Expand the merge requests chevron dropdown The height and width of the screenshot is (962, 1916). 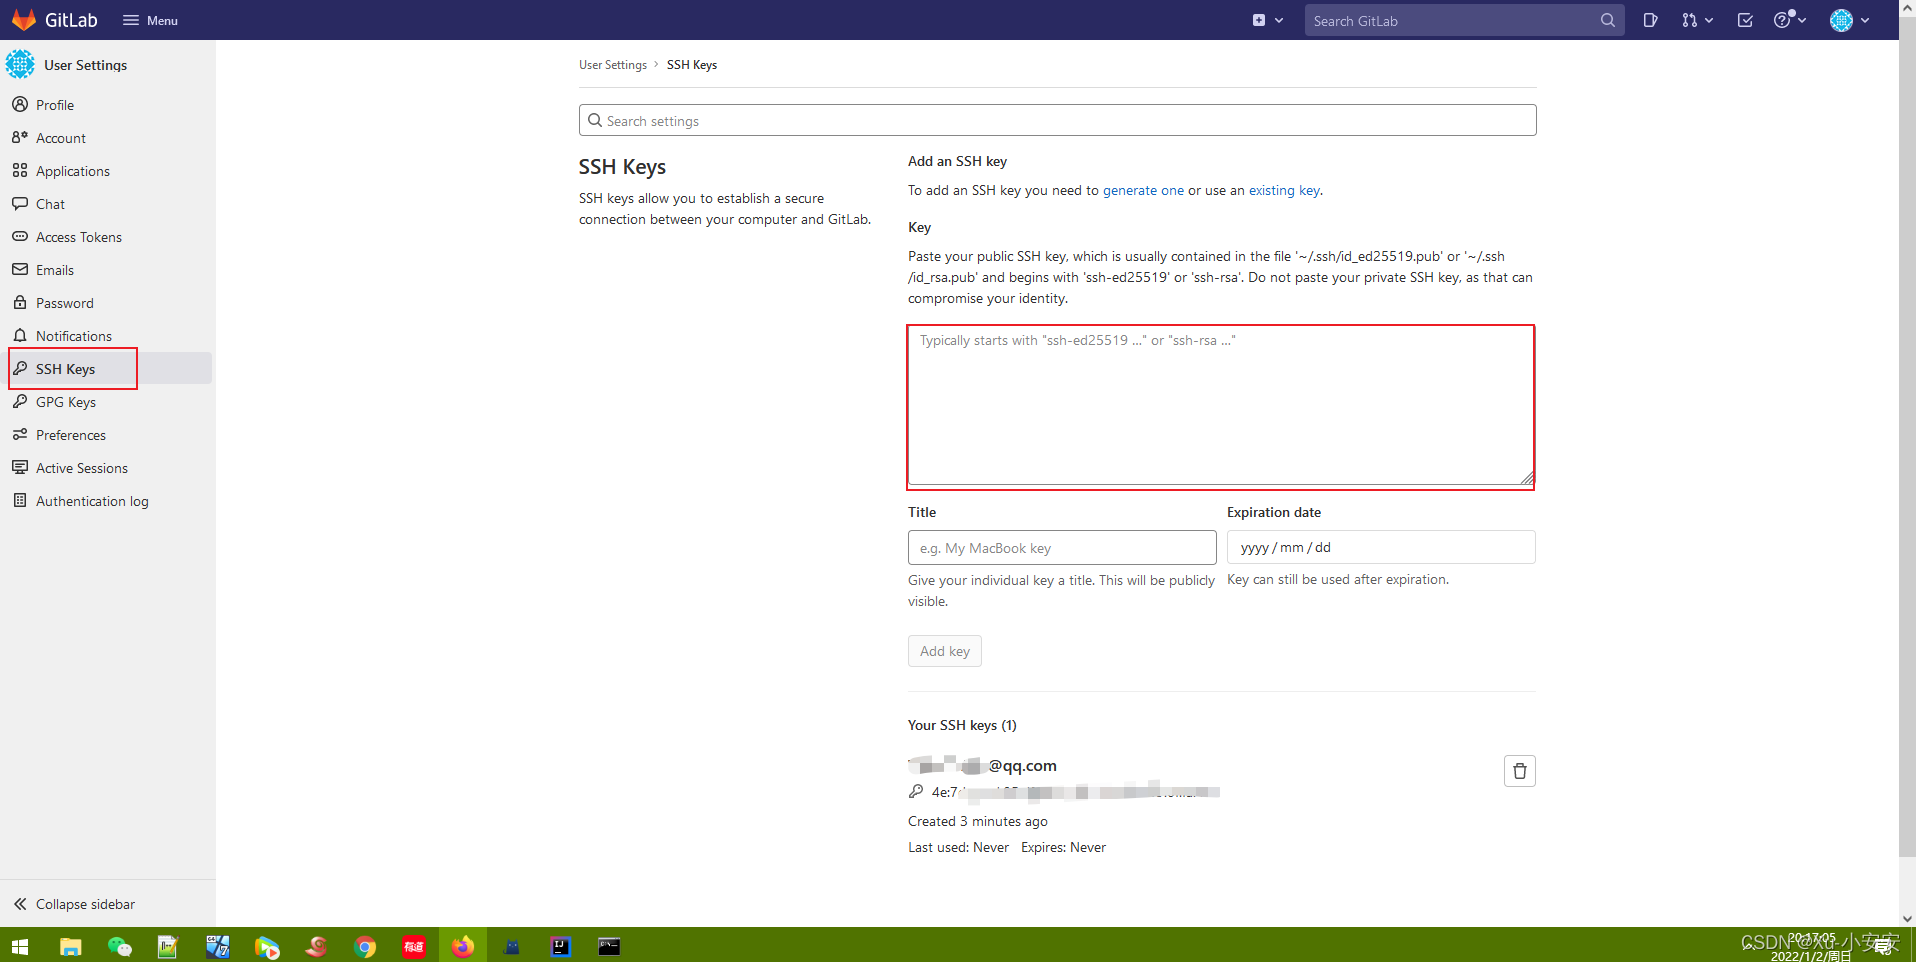click(1707, 20)
